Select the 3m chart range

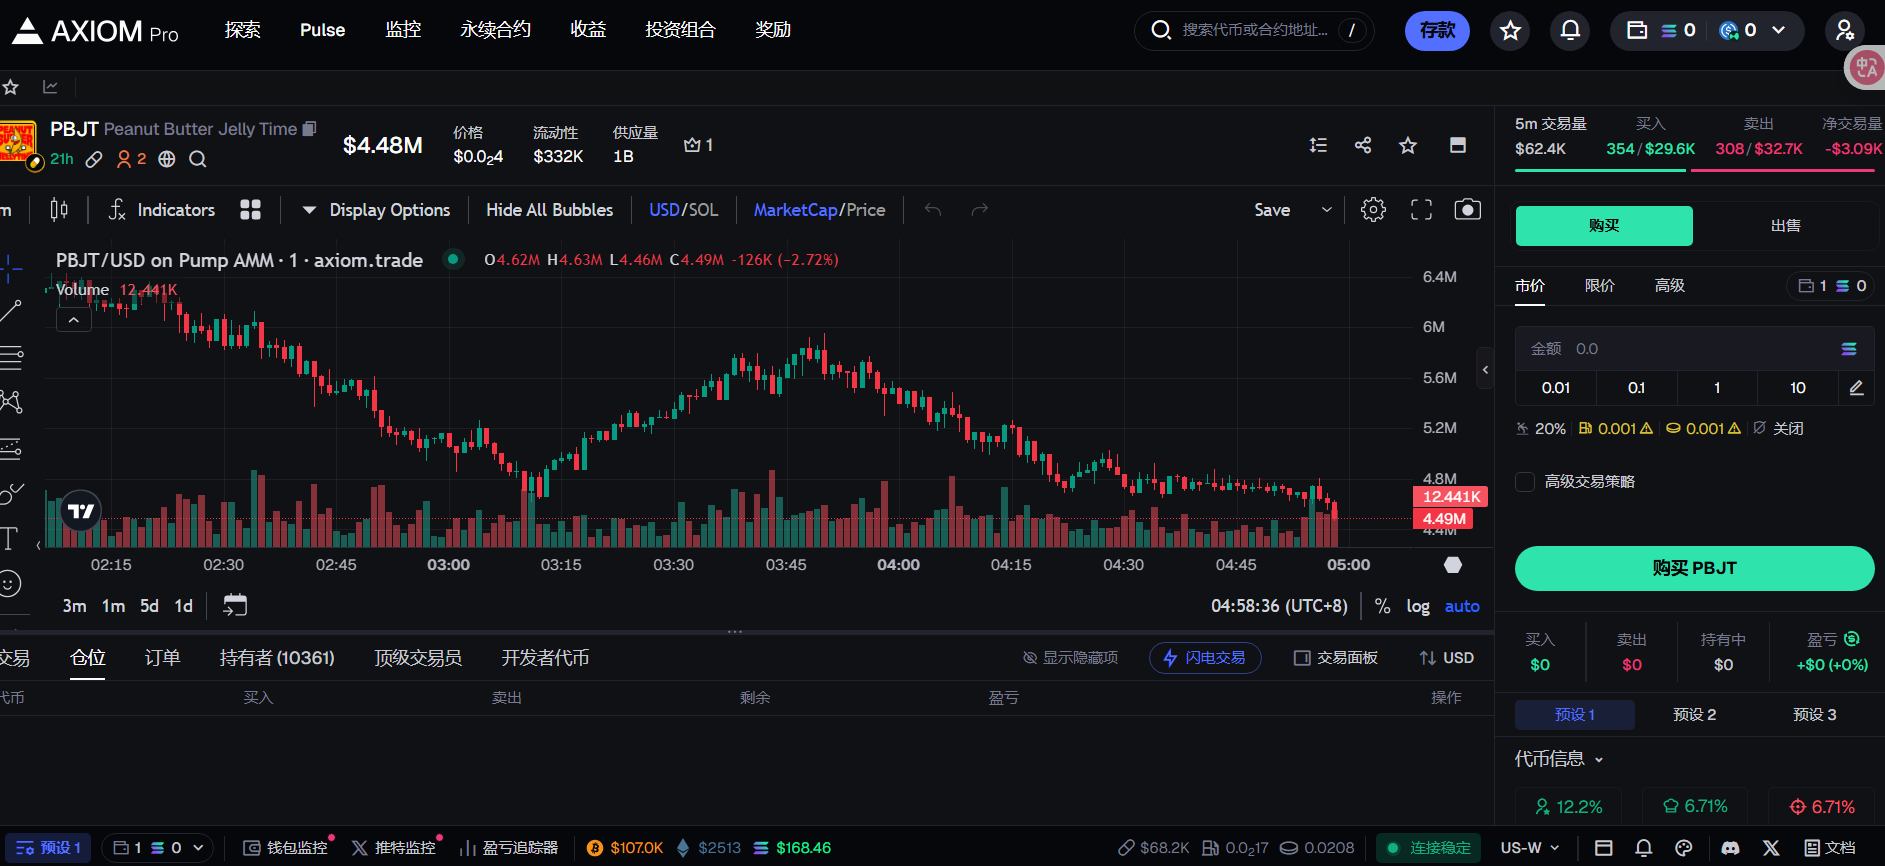tap(74, 606)
